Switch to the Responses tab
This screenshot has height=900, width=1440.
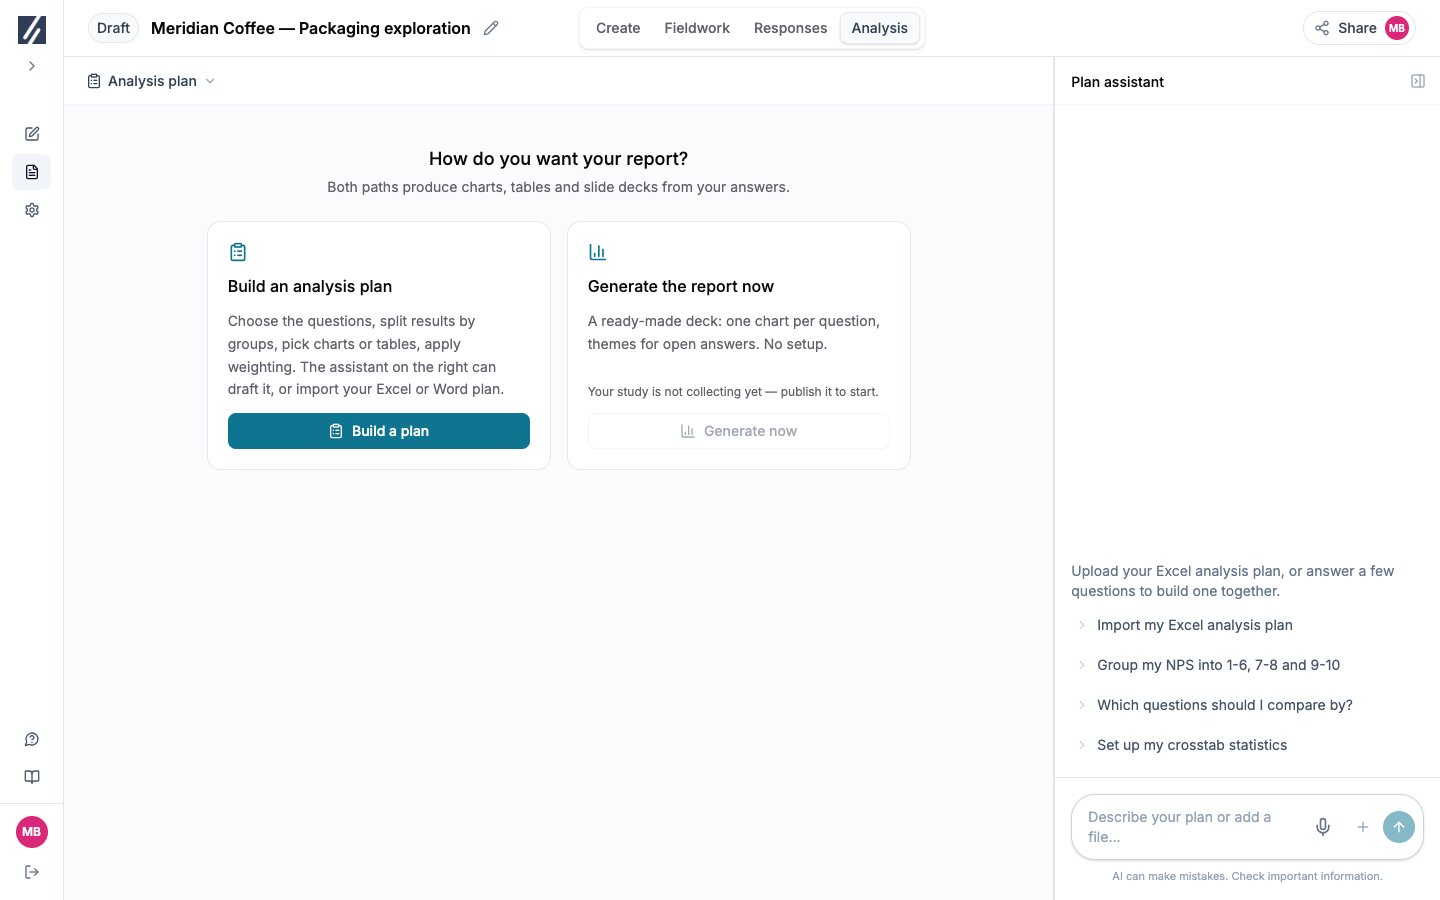tap(790, 28)
